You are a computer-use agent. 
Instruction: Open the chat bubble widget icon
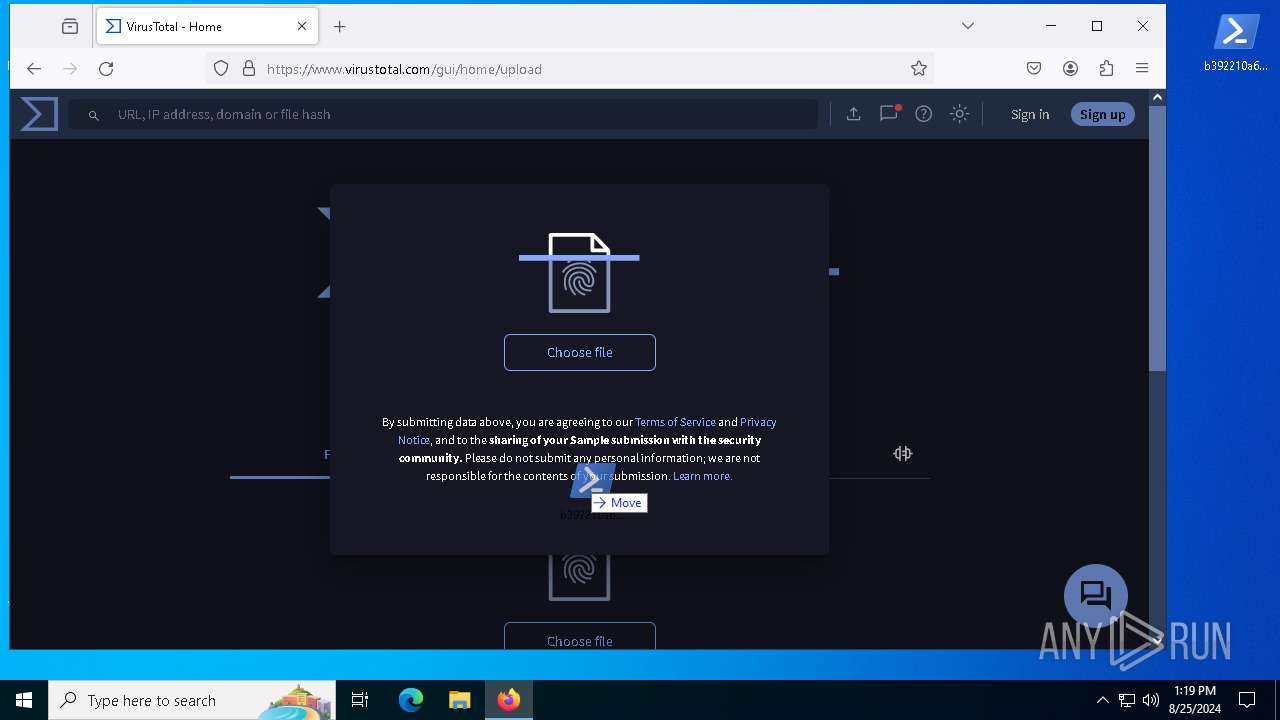[x=1096, y=596]
